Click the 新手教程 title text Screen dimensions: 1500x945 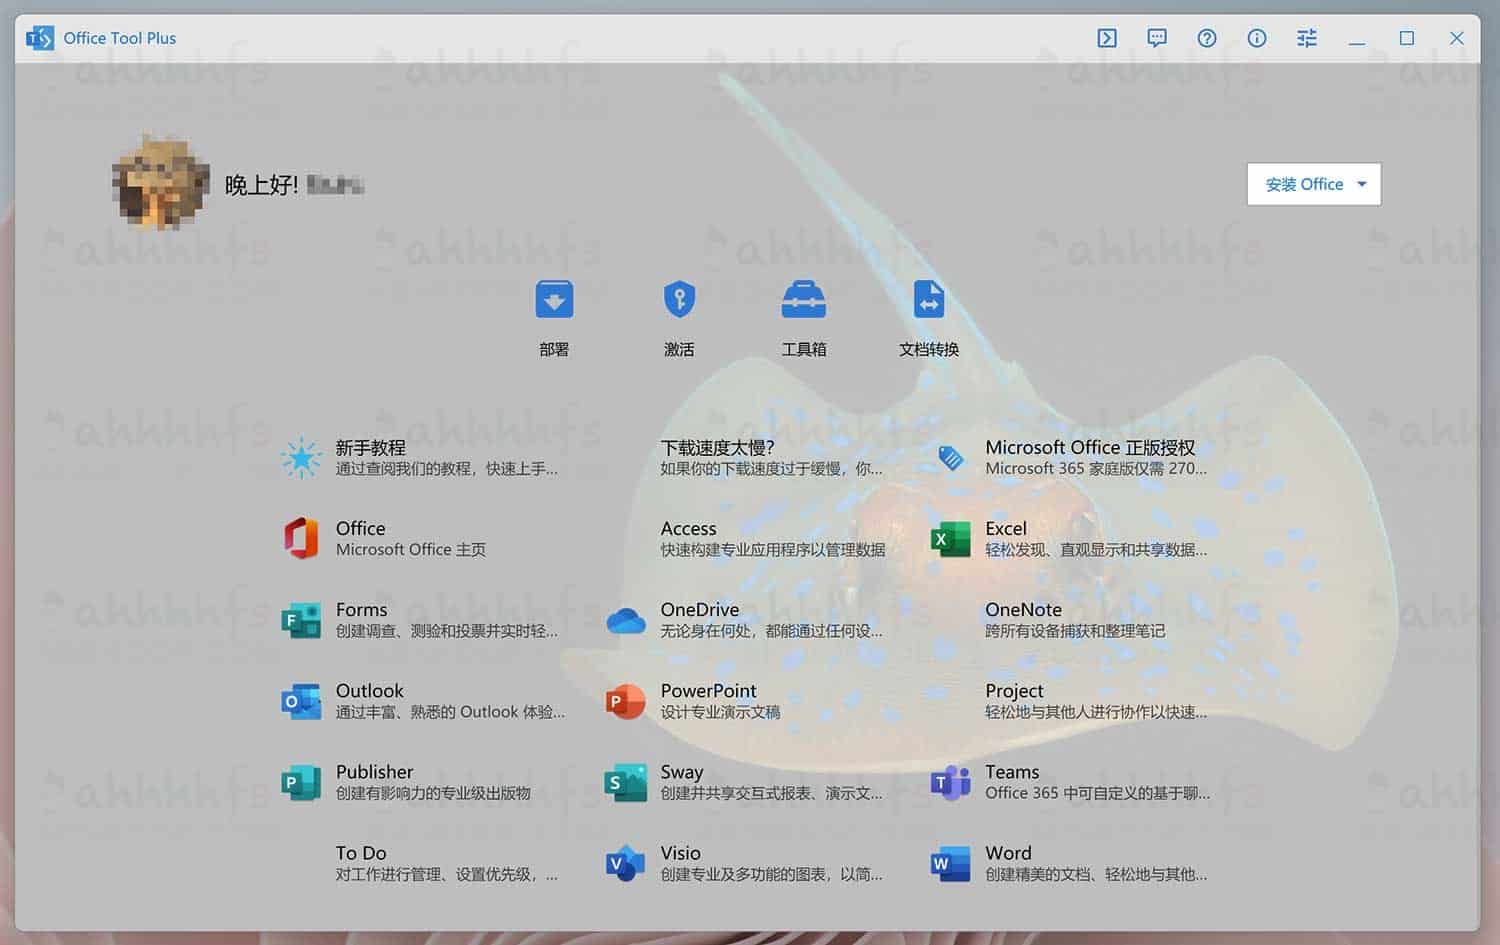[370, 447]
